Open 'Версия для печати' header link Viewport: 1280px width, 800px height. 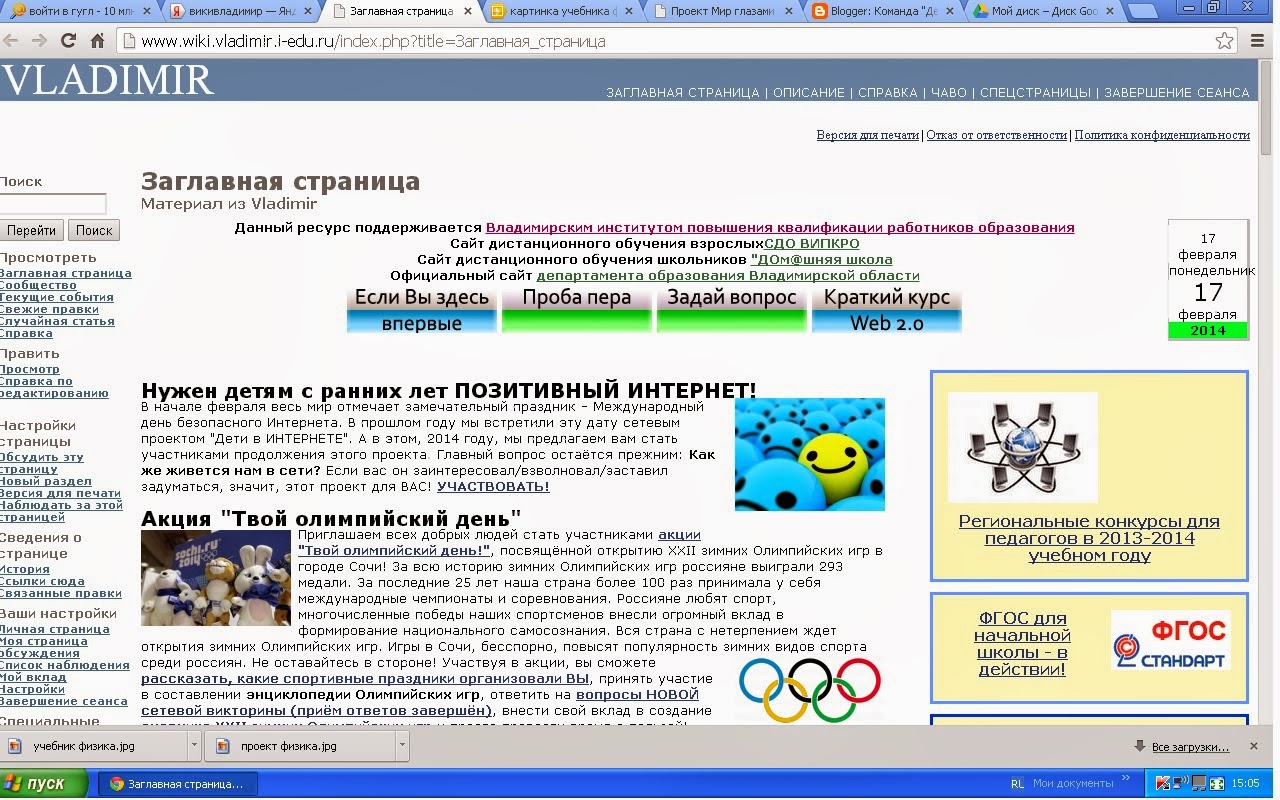pos(867,135)
